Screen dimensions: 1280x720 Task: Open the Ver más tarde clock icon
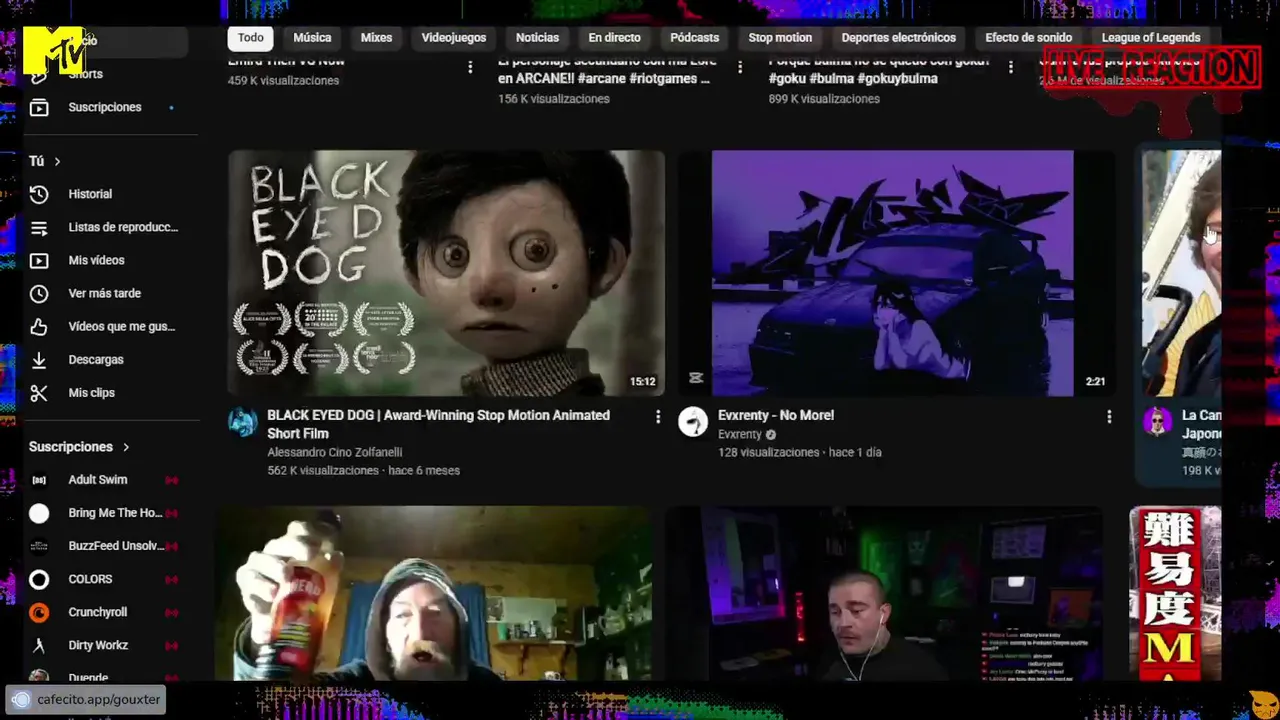click(x=39, y=293)
